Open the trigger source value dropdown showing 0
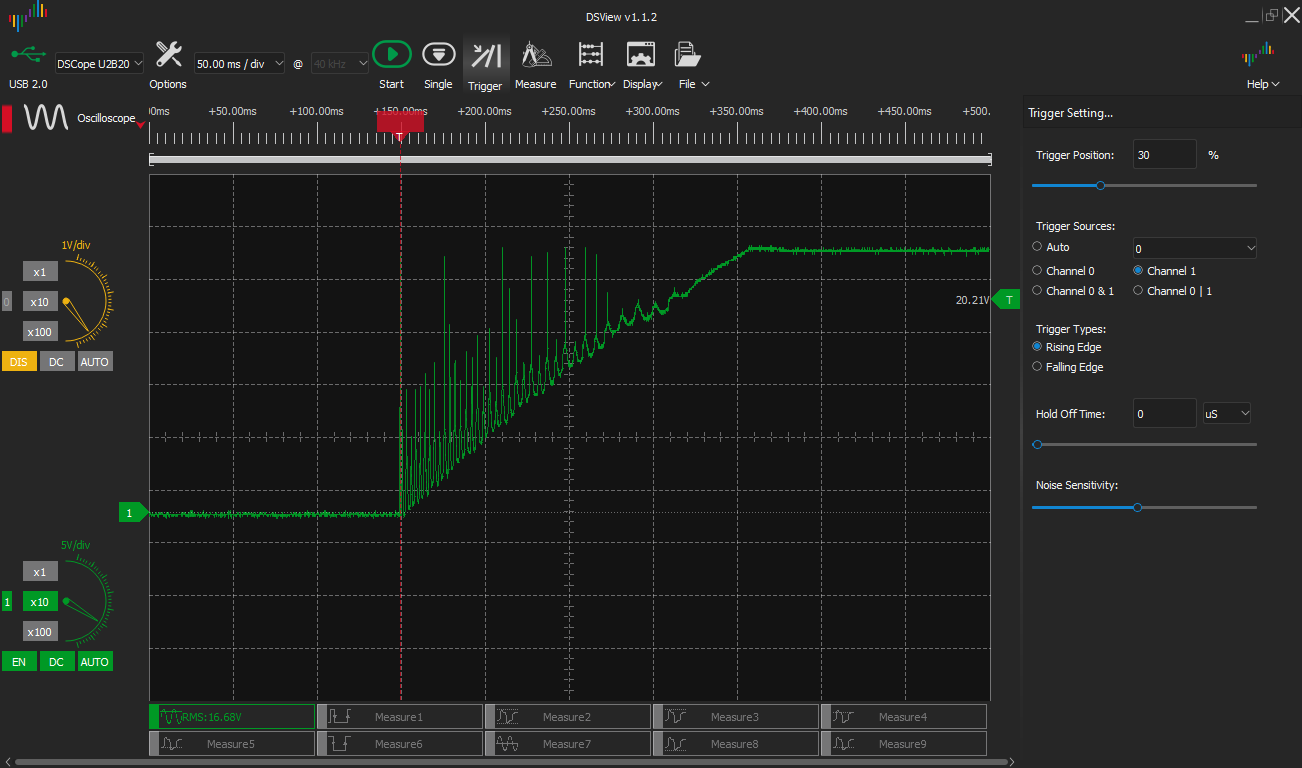This screenshot has height=768, width=1302. tap(1194, 248)
